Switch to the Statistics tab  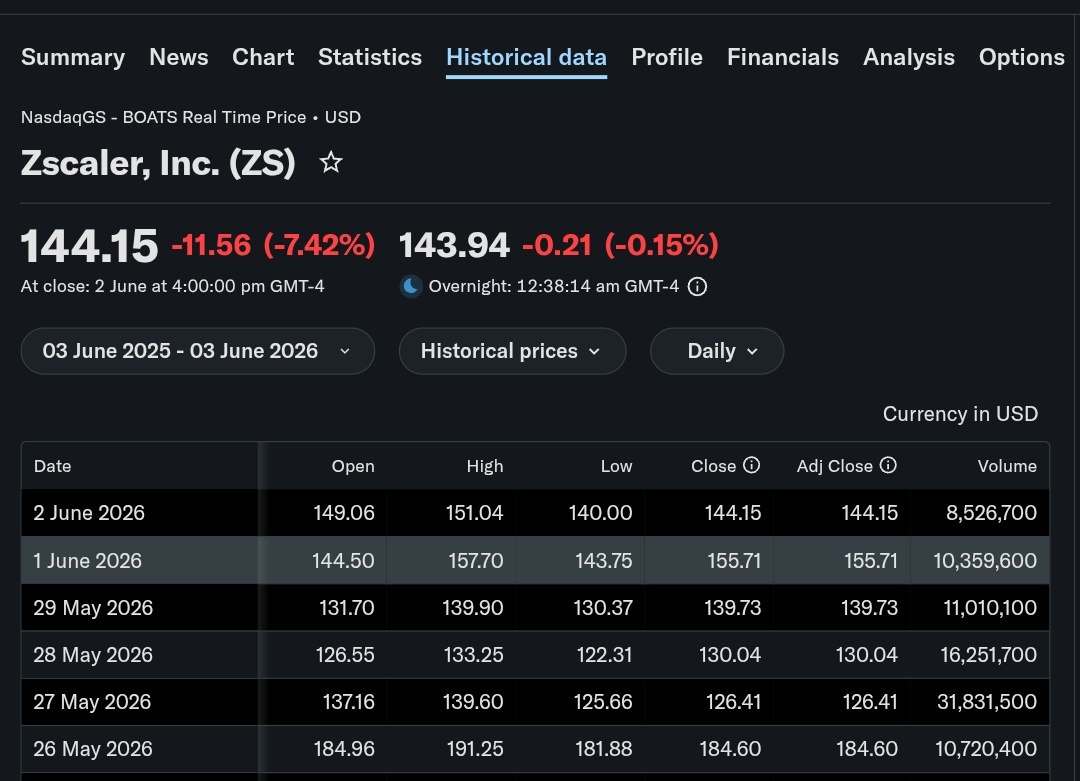click(370, 57)
